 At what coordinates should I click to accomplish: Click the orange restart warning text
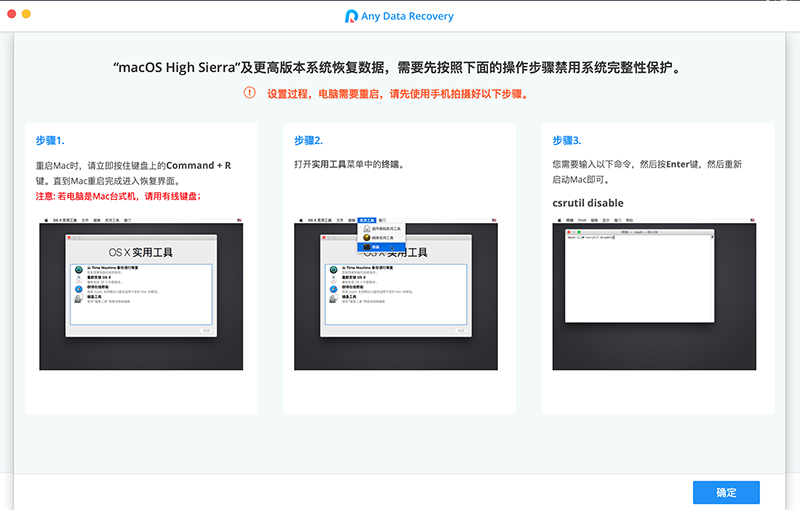click(x=397, y=94)
